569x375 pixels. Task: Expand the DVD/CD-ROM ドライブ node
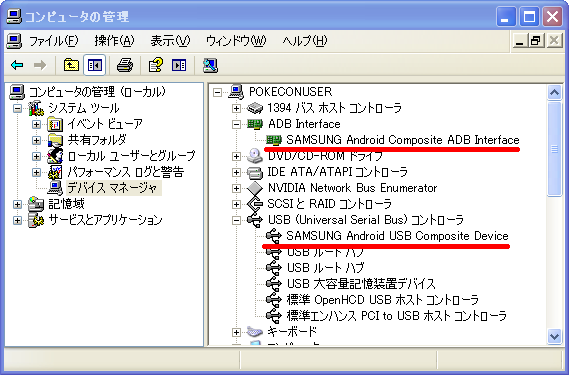[x=236, y=156]
